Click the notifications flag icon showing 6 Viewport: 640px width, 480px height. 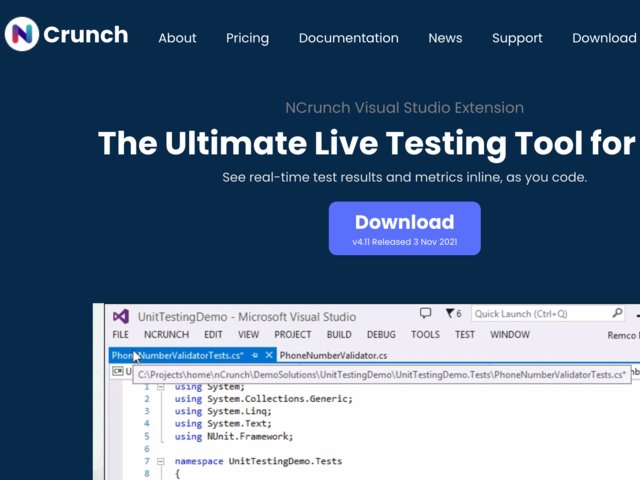point(453,313)
